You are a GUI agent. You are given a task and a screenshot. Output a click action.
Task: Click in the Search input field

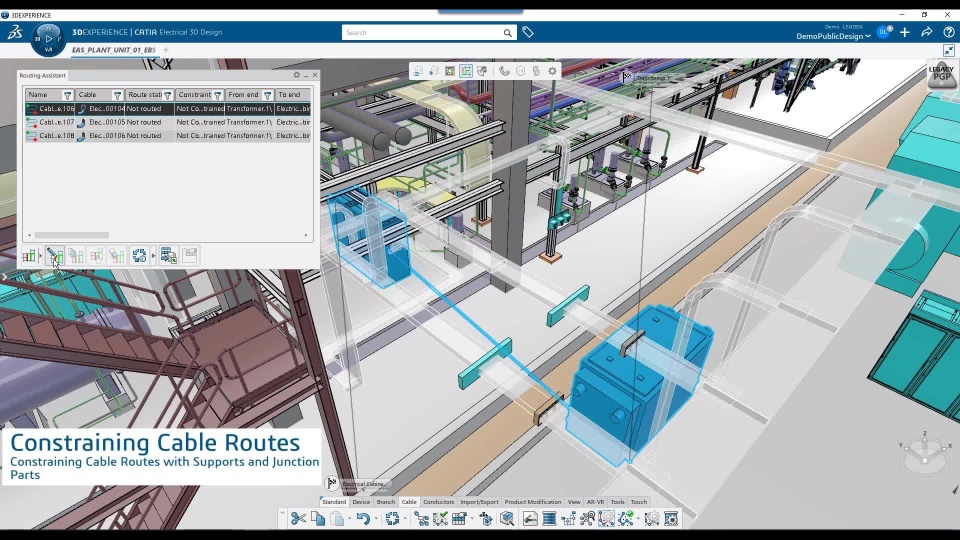[x=422, y=32]
